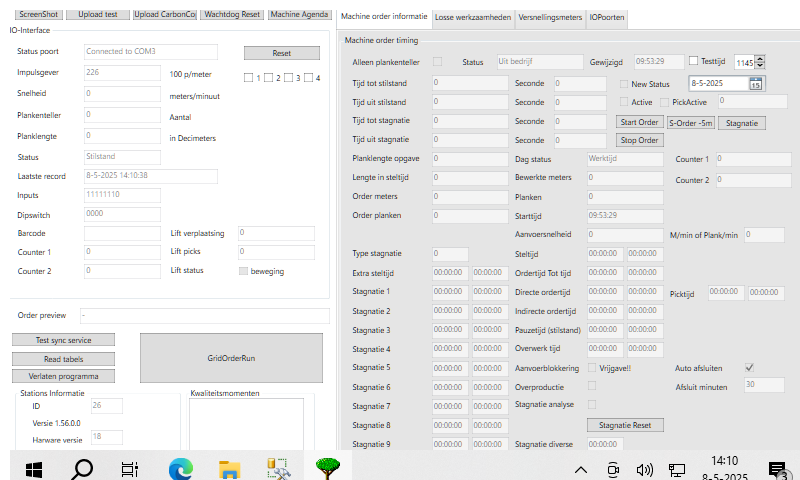The height and width of the screenshot is (480, 800).
Task: Open the calendar picker for date 8-5-2025
Action: click(756, 83)
